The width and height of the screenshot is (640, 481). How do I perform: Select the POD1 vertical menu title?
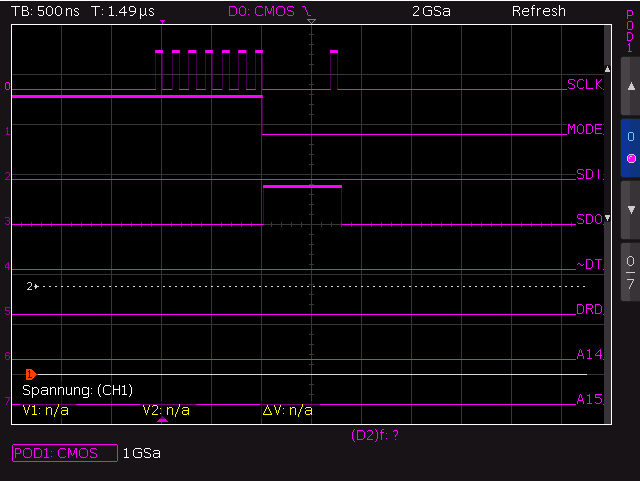630,31
